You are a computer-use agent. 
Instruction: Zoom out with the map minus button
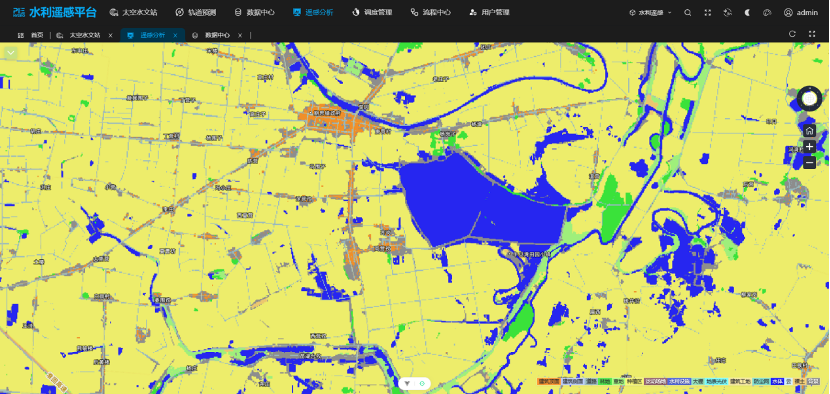[809, 163]
